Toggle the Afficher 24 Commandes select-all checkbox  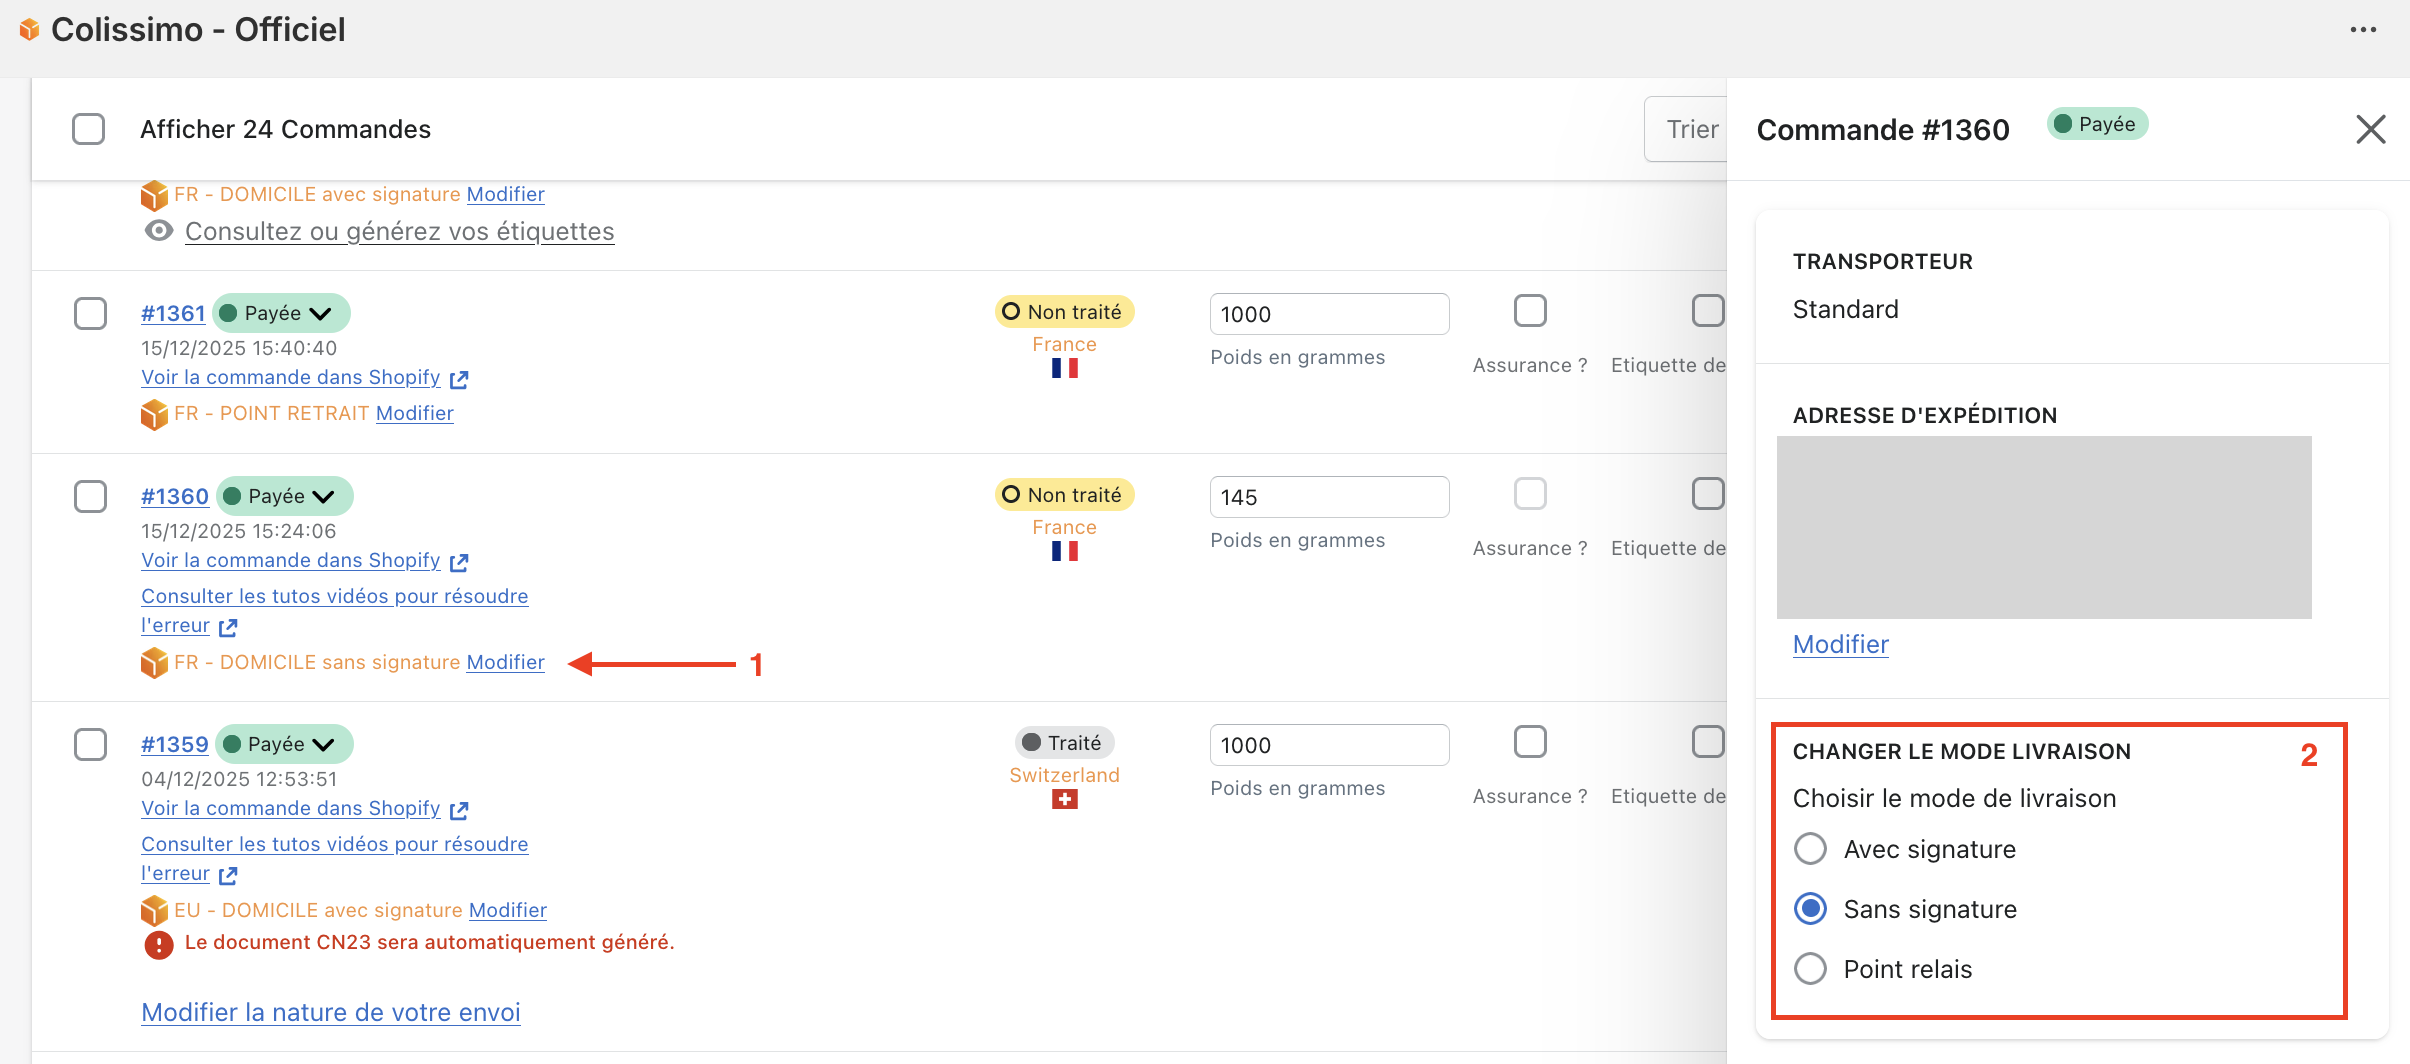point(89,129)
